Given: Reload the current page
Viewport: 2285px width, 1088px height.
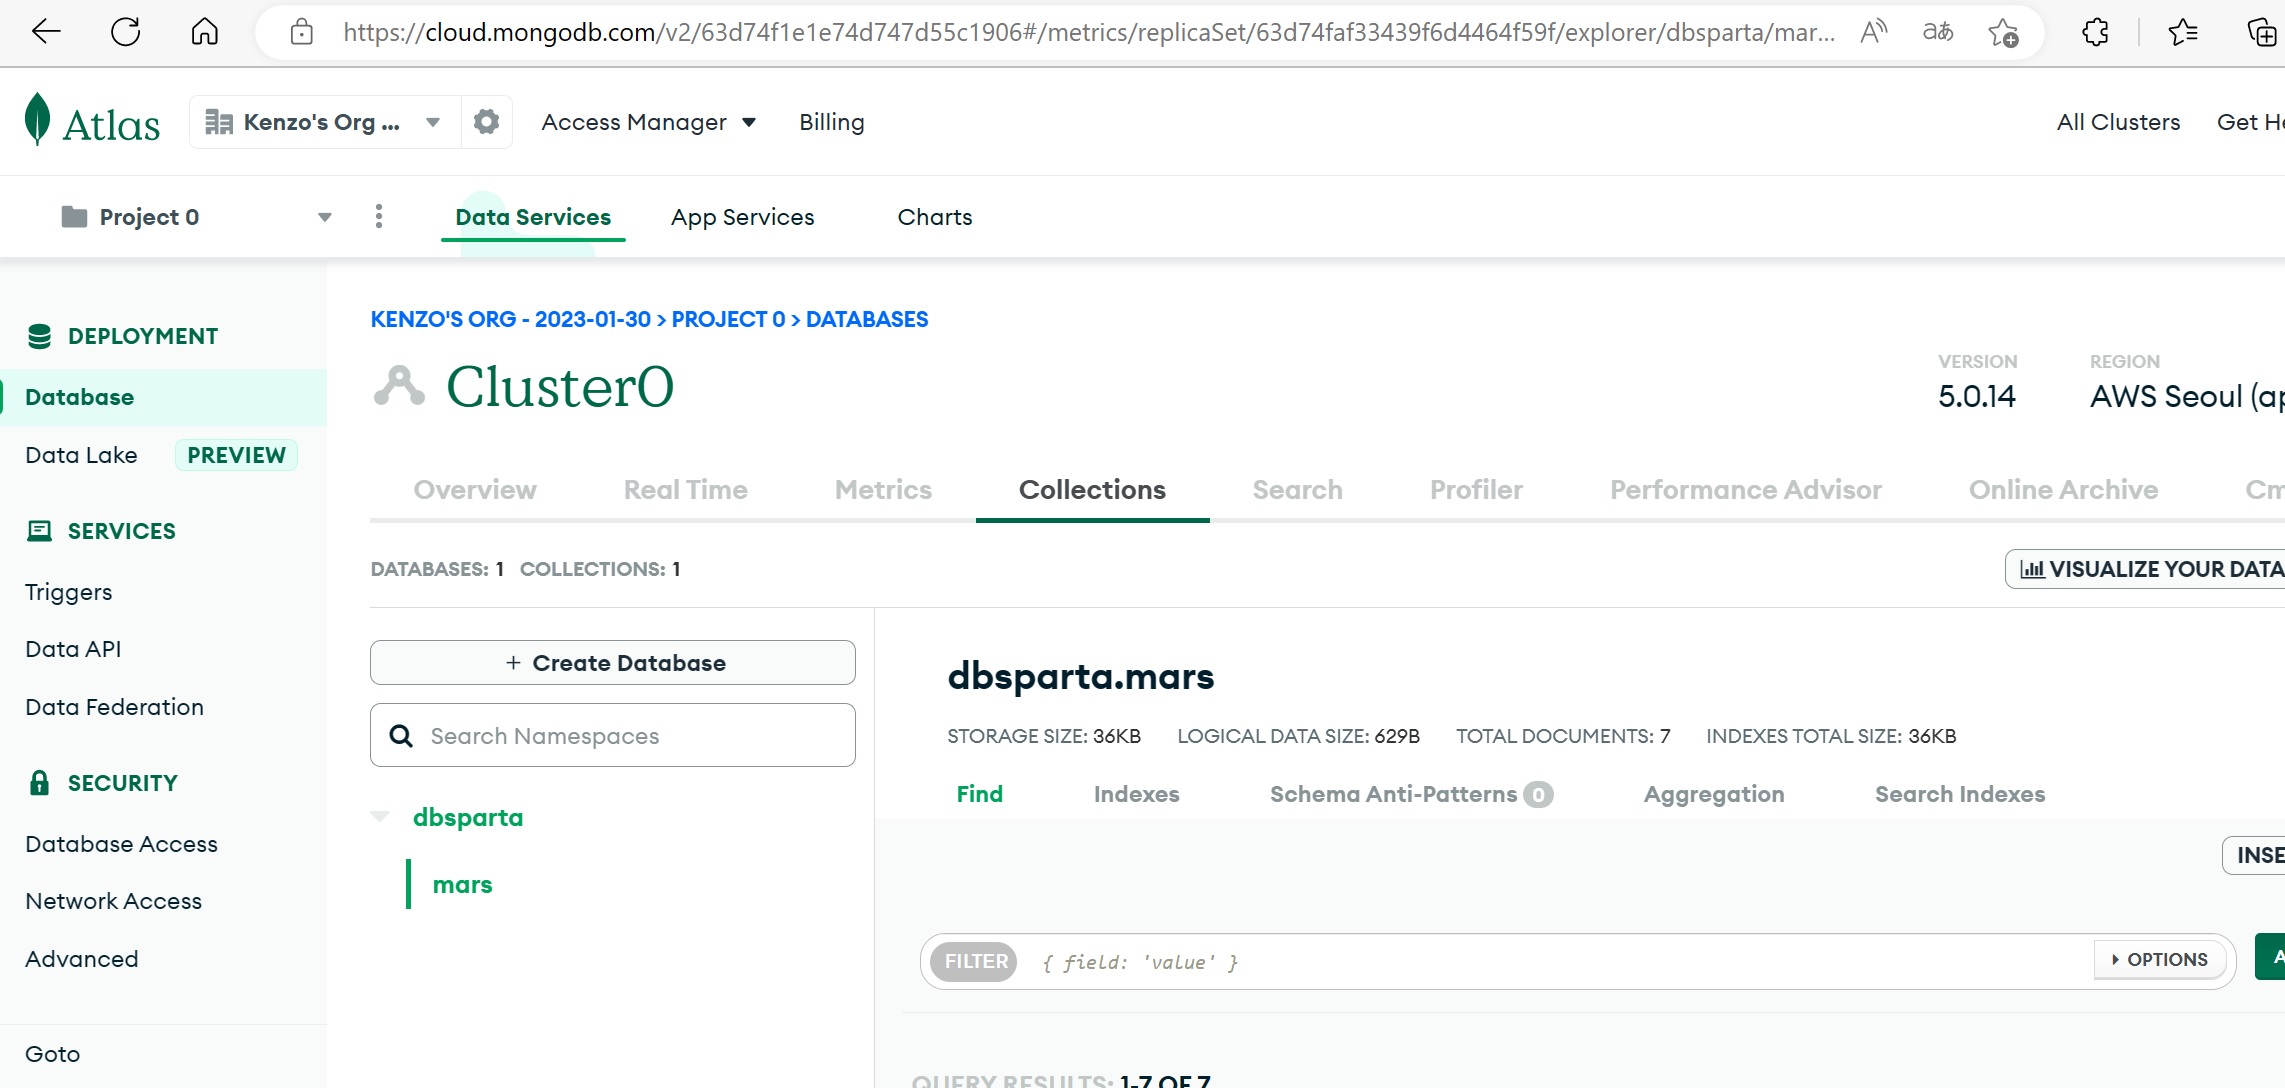Looking at the screenshot, I should pyautogui.click(x=126, y=32).
